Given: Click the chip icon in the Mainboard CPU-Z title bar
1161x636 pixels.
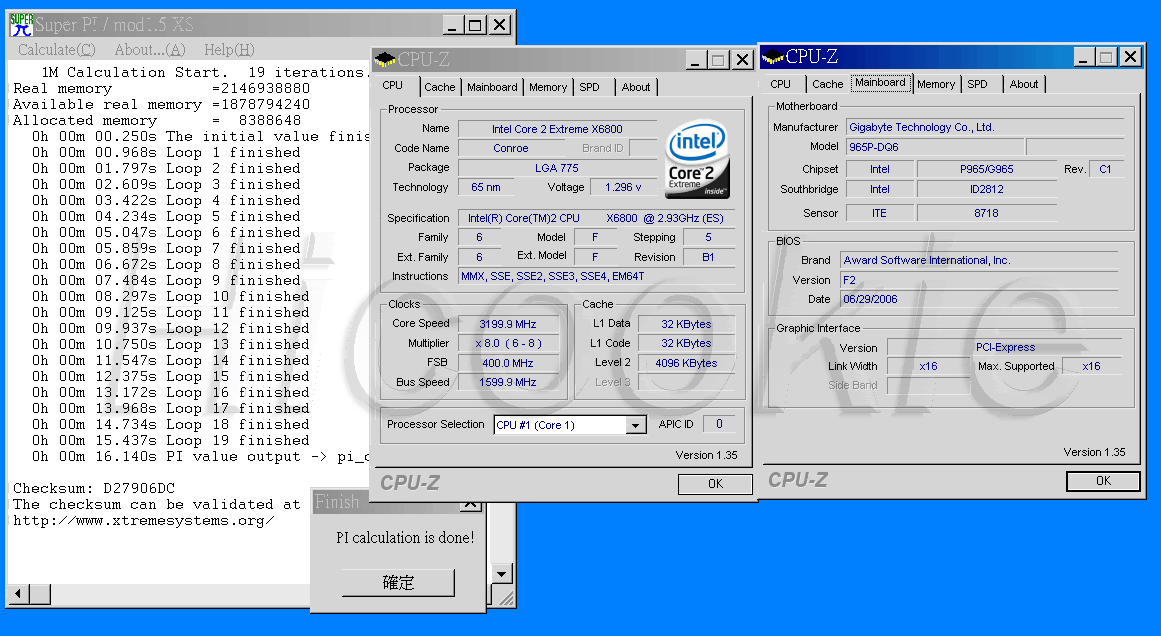Looking at the screenshot, I should tap(773, 57).
